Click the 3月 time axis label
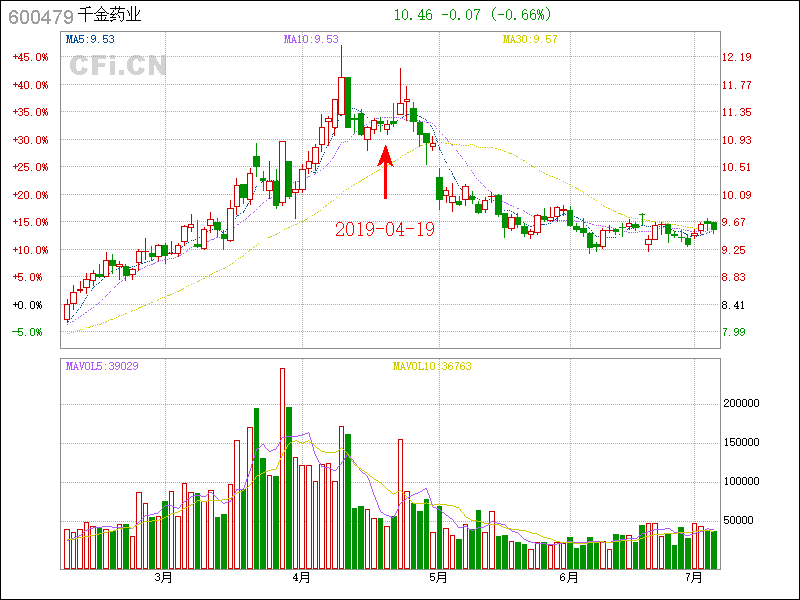This screenshot has width=800, height=600. pos(163,577)
